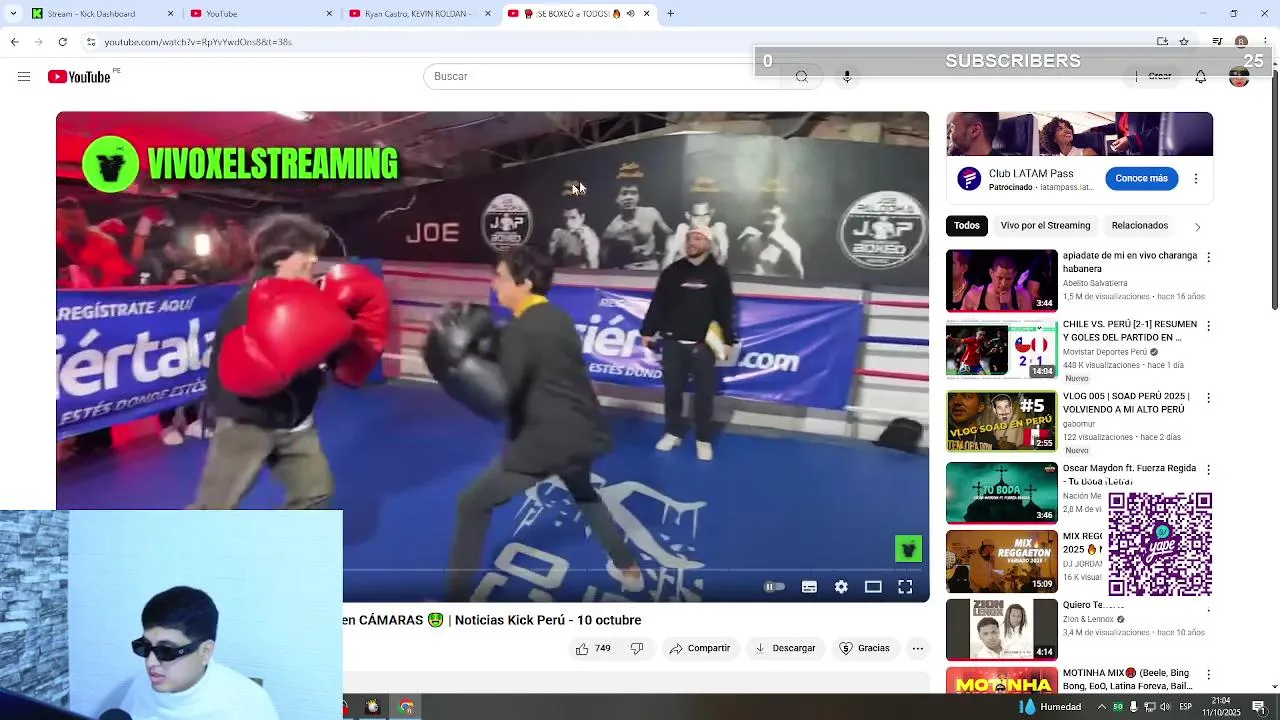Viewport: 1280px width, 720px height.
Task: Enter fullscreen video mode
Action: pyautogui.click(x=905, y=587)
